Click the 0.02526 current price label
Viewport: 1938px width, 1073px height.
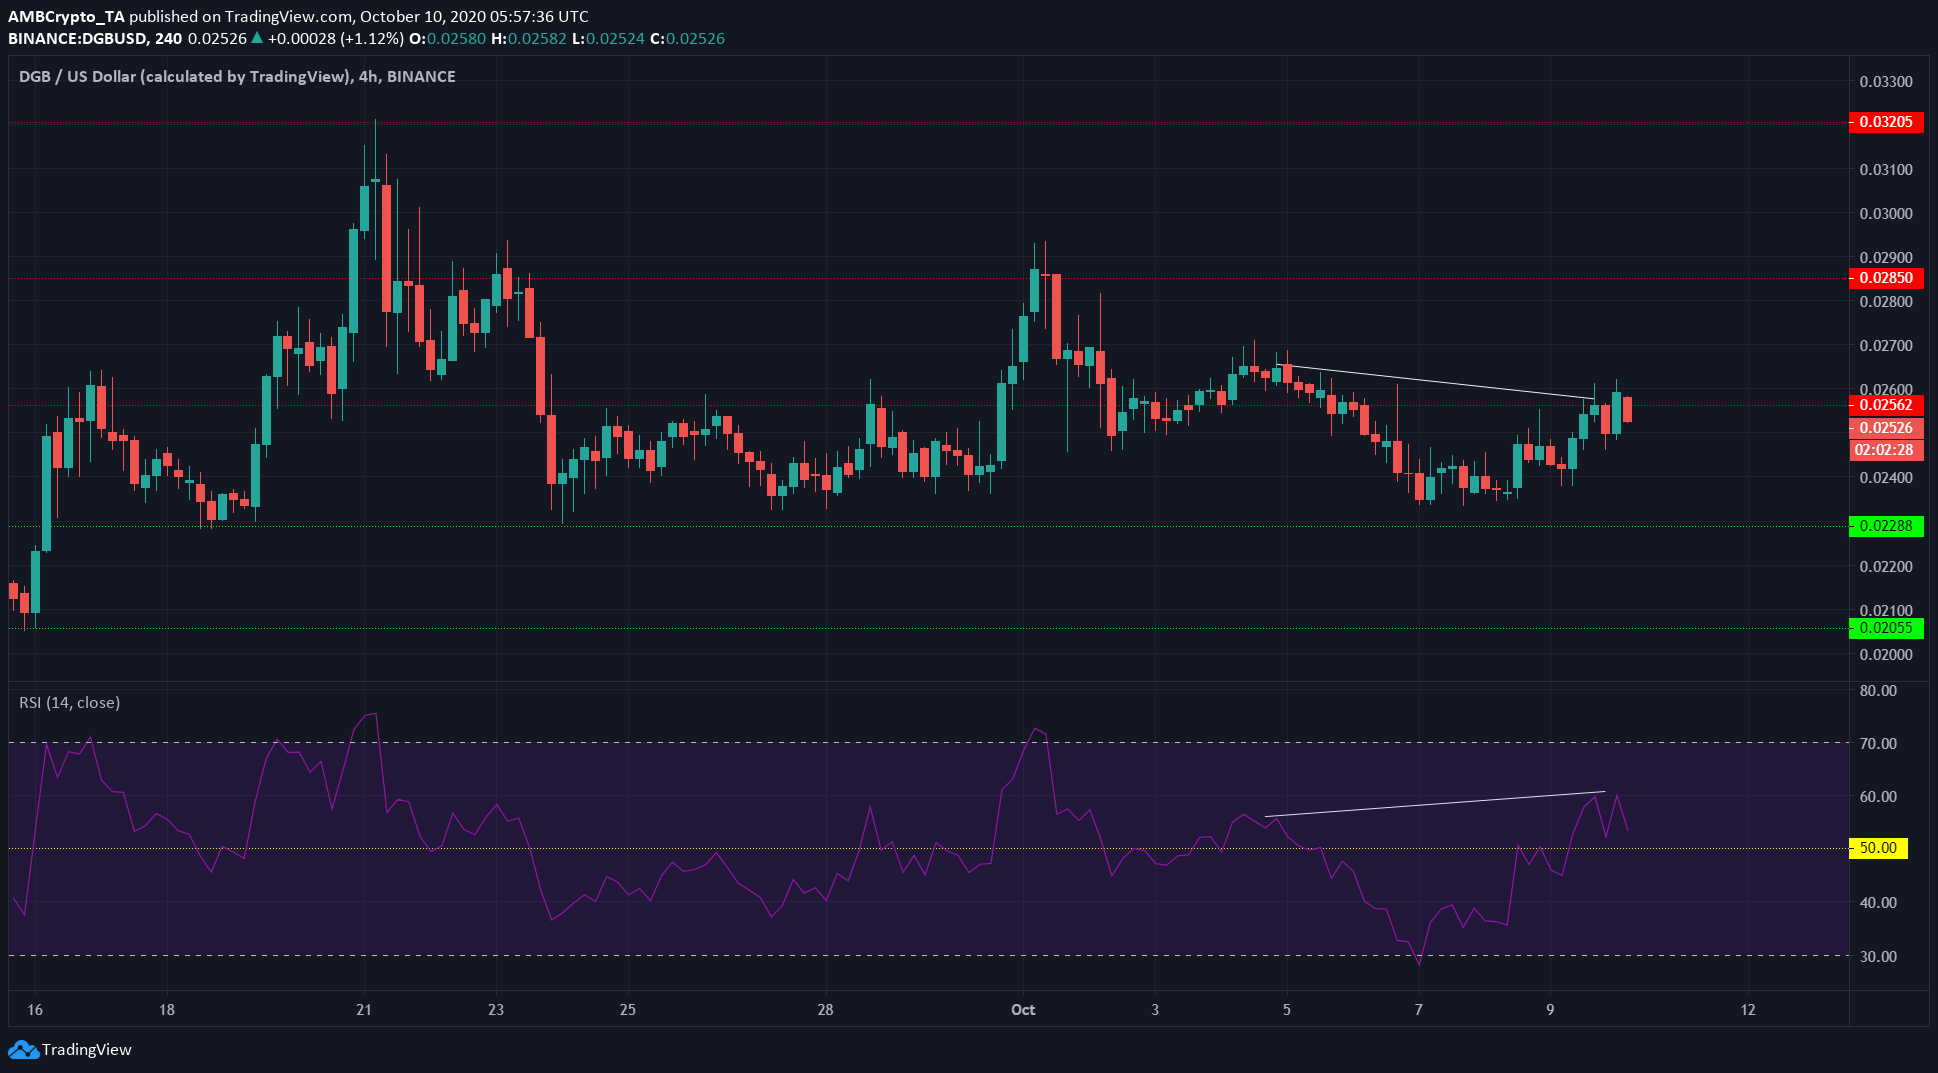tap(1886, 428)
